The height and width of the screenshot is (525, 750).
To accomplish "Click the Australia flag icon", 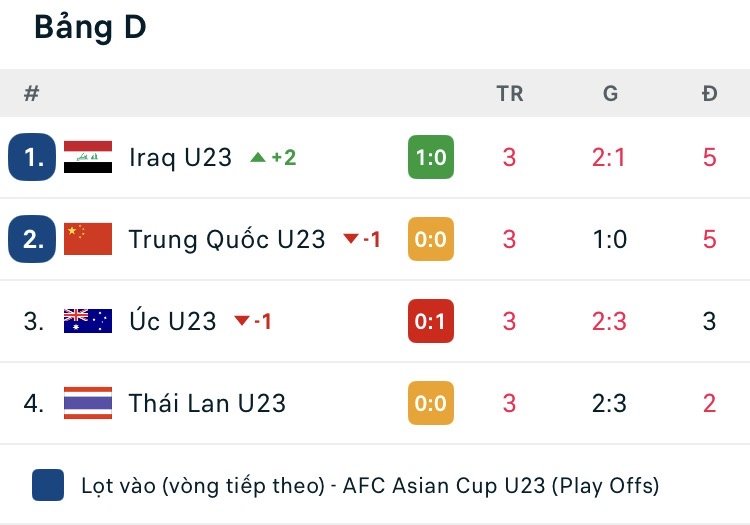I will click(88, 321).
